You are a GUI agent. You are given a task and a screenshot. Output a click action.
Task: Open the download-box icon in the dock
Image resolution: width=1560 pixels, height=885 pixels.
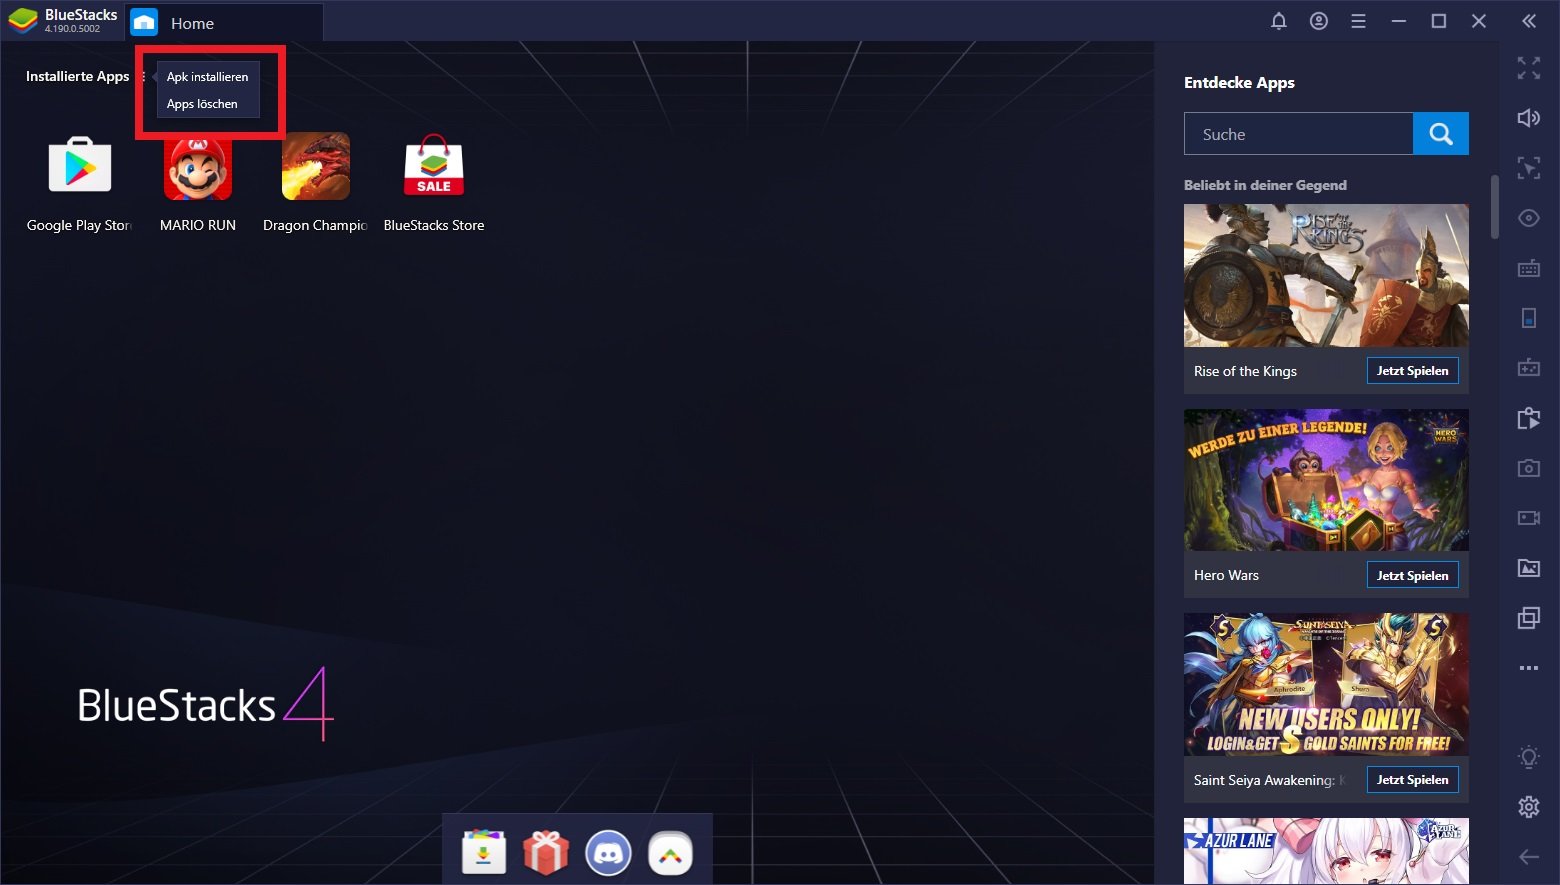pyautogui.click(x=484, y=853)
